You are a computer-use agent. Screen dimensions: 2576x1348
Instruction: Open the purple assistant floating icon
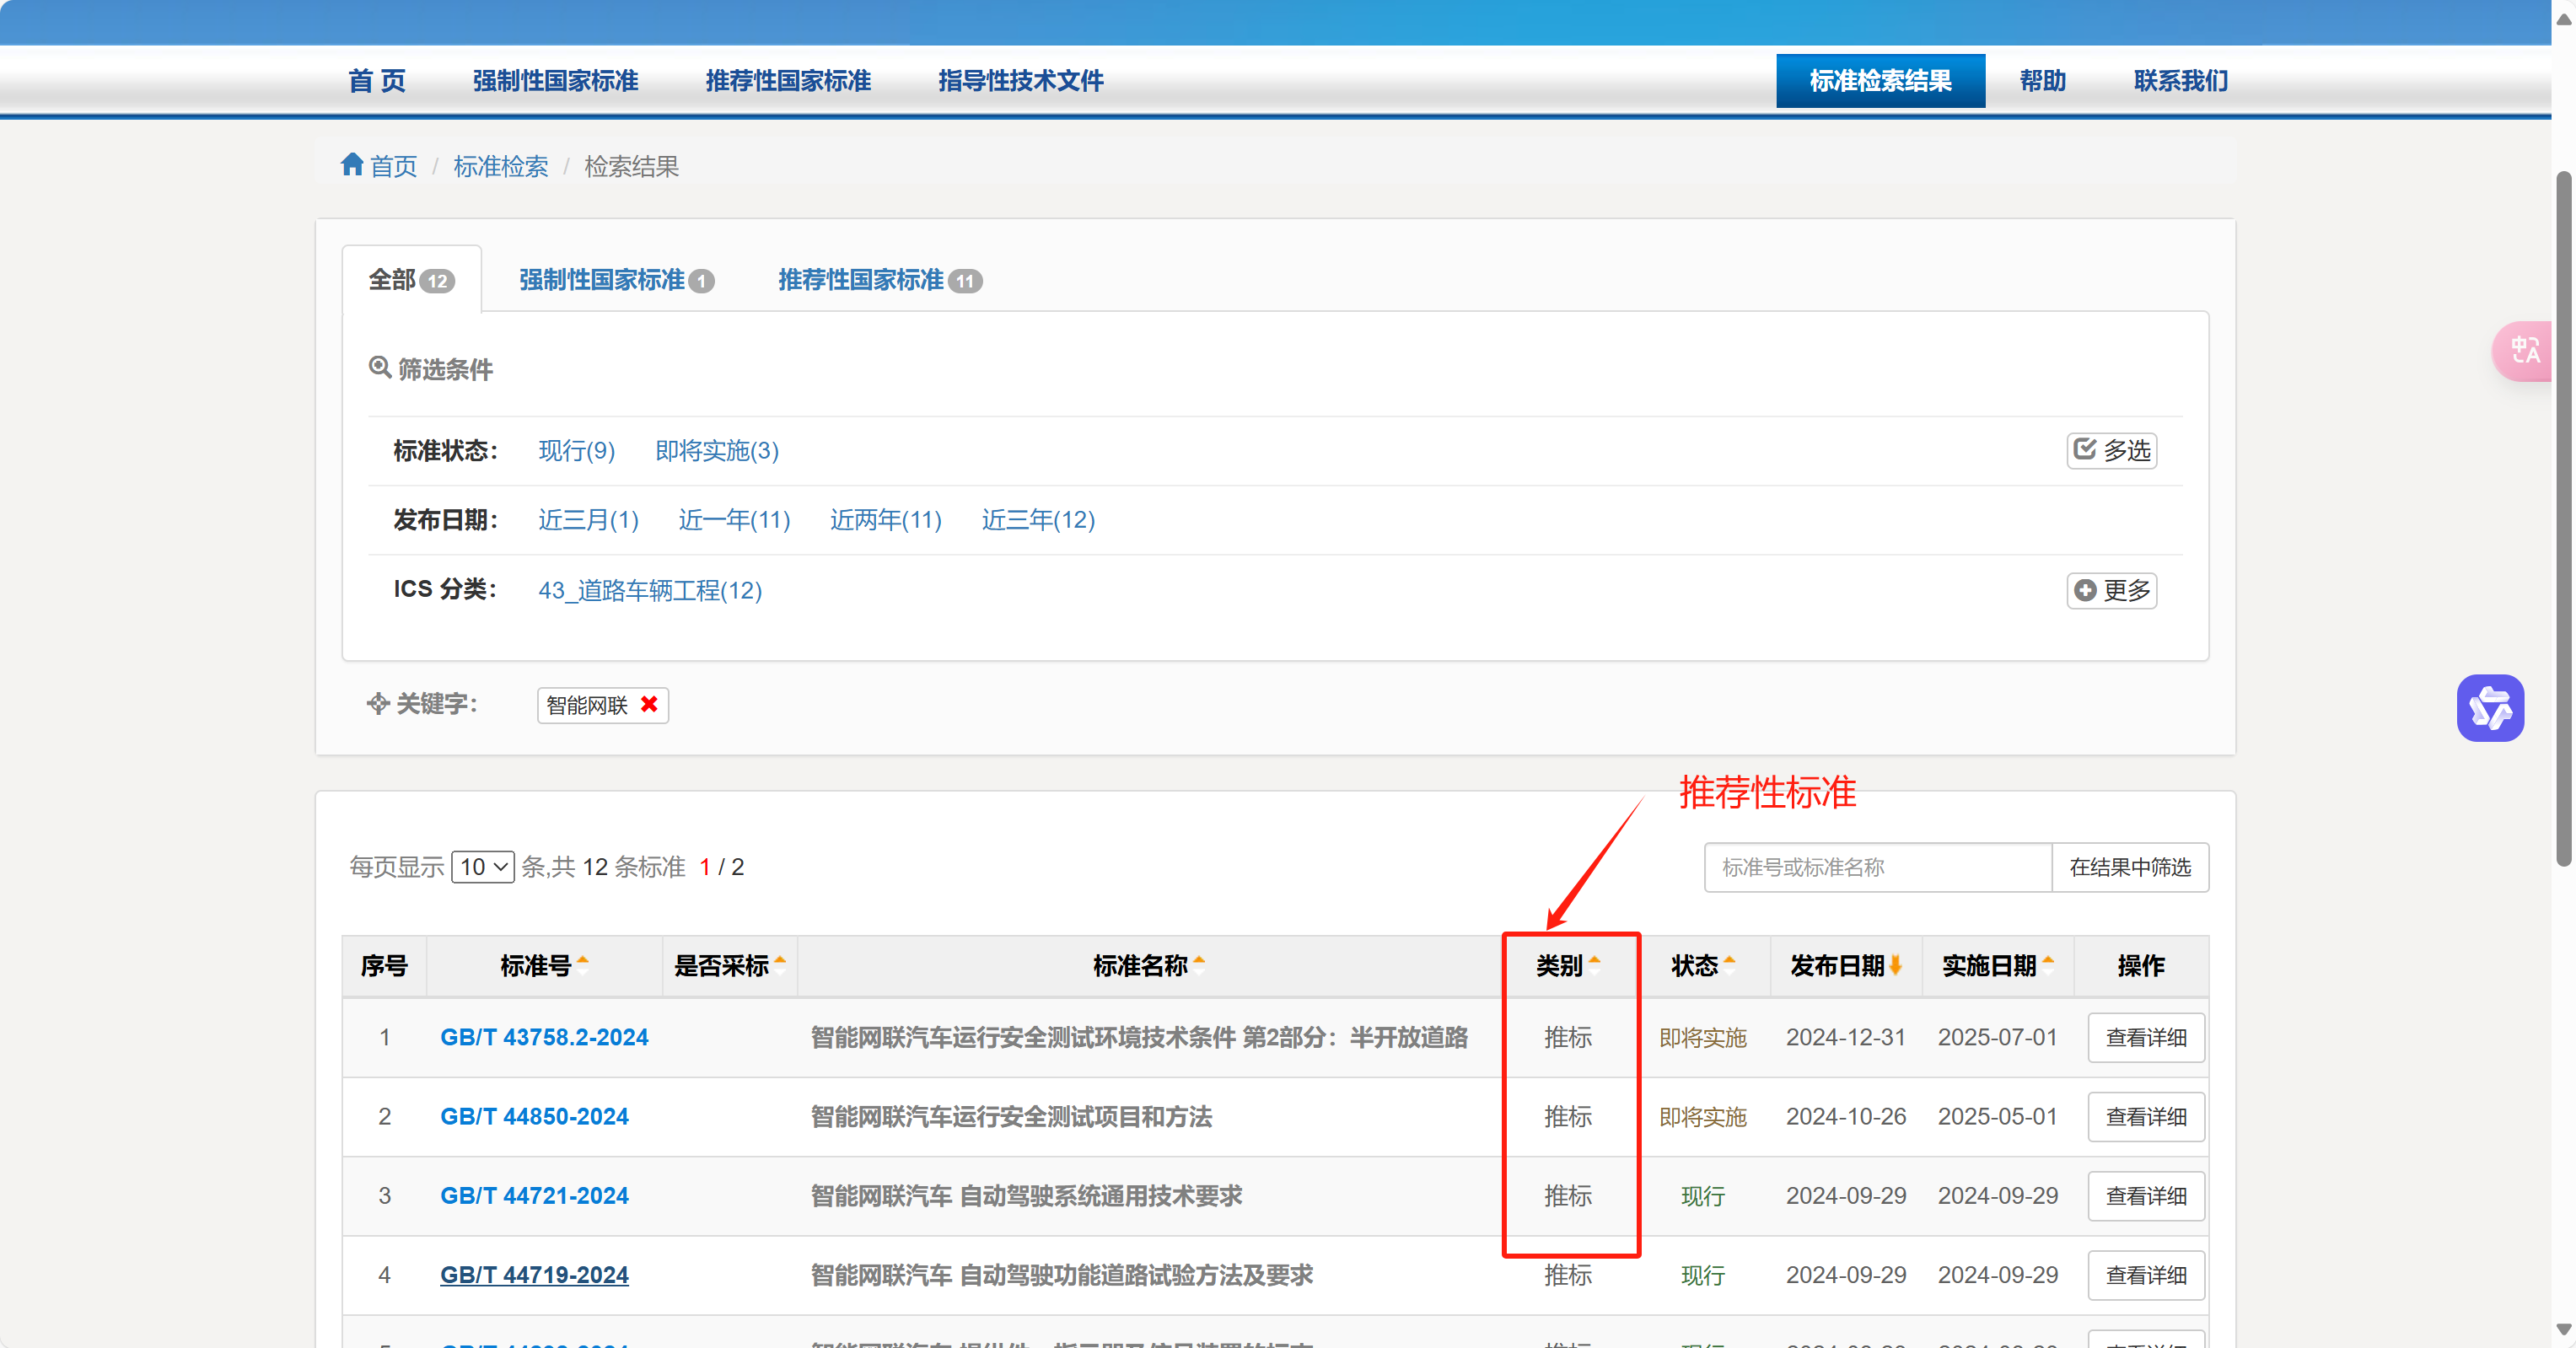pos(2489,708)
